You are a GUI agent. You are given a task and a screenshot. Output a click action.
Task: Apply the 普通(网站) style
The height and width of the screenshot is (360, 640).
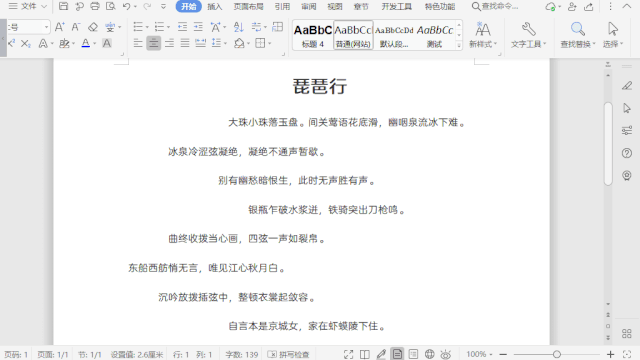(x=353, y=36)
